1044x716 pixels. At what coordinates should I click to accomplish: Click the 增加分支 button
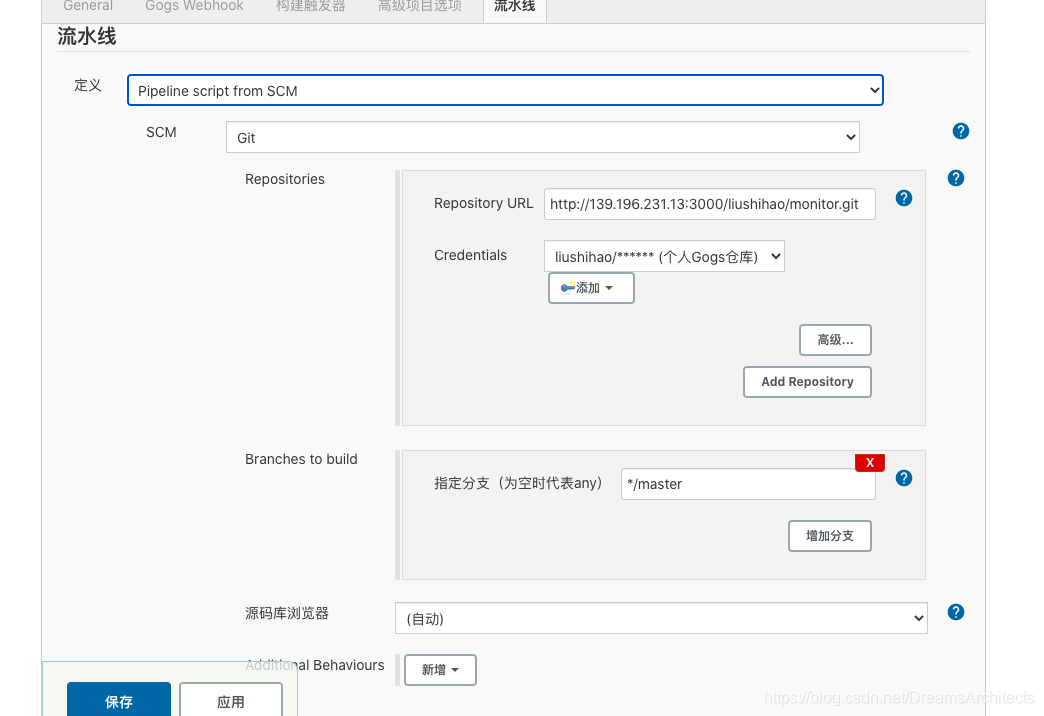[829, 535]
